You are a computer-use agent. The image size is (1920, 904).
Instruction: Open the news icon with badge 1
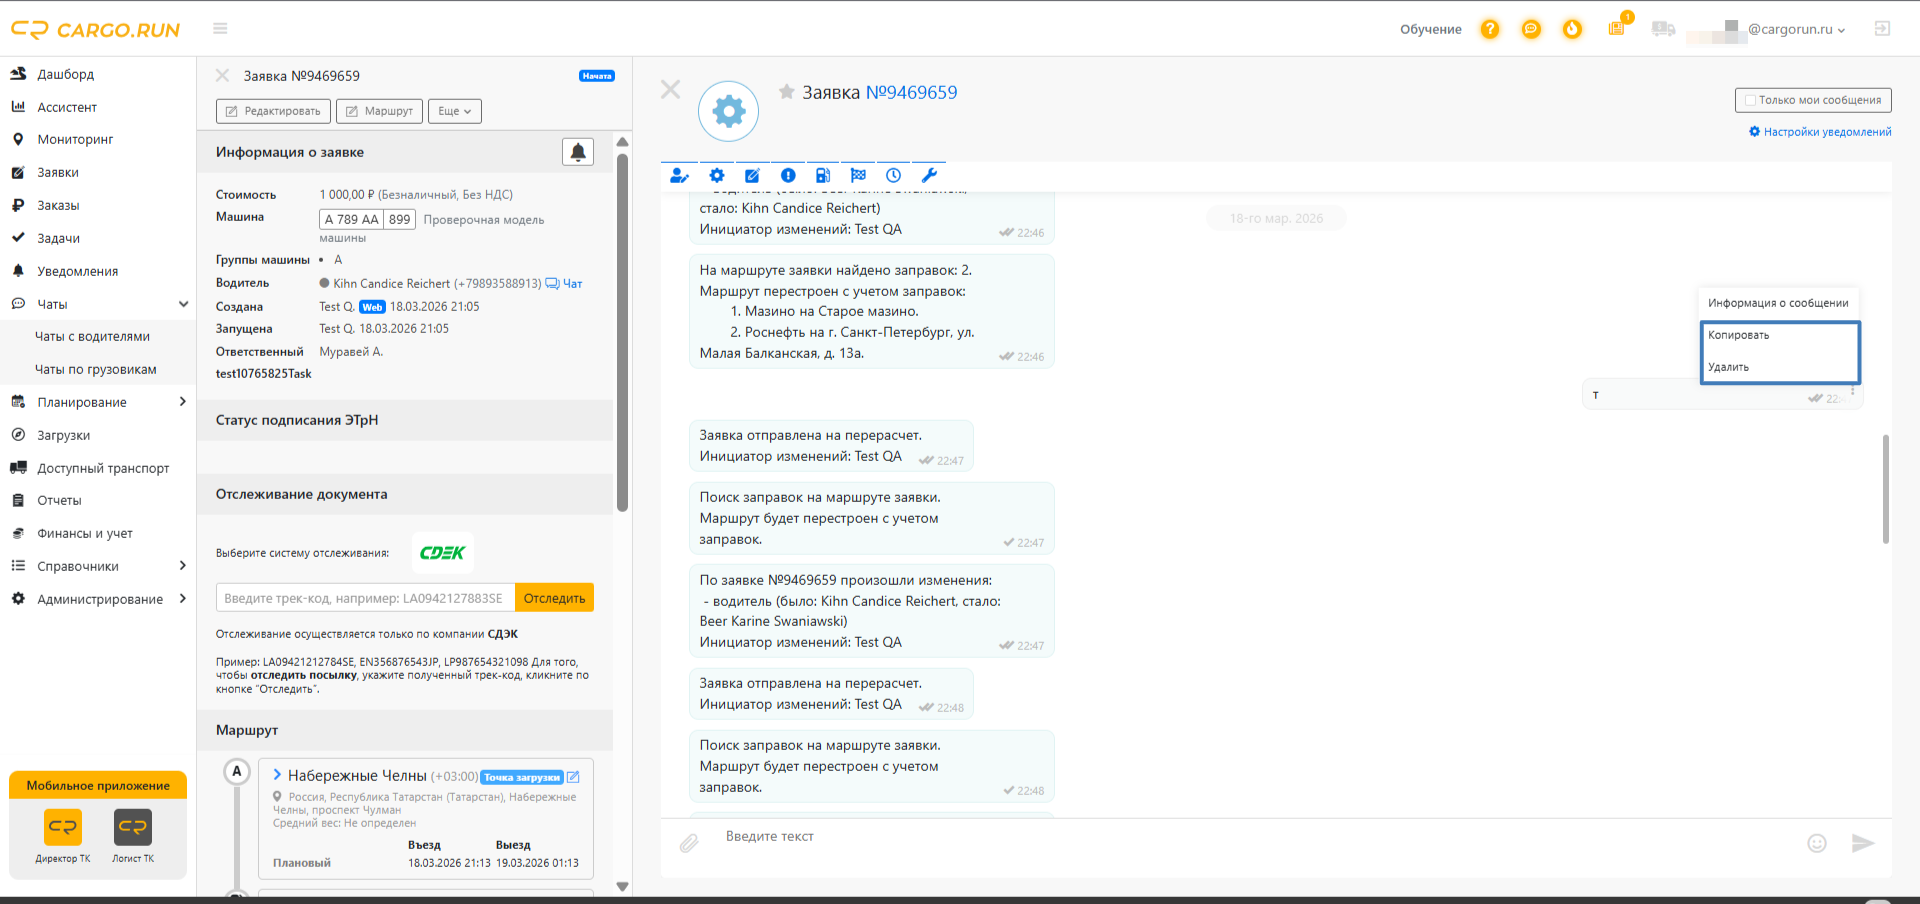click(1617, 28)
